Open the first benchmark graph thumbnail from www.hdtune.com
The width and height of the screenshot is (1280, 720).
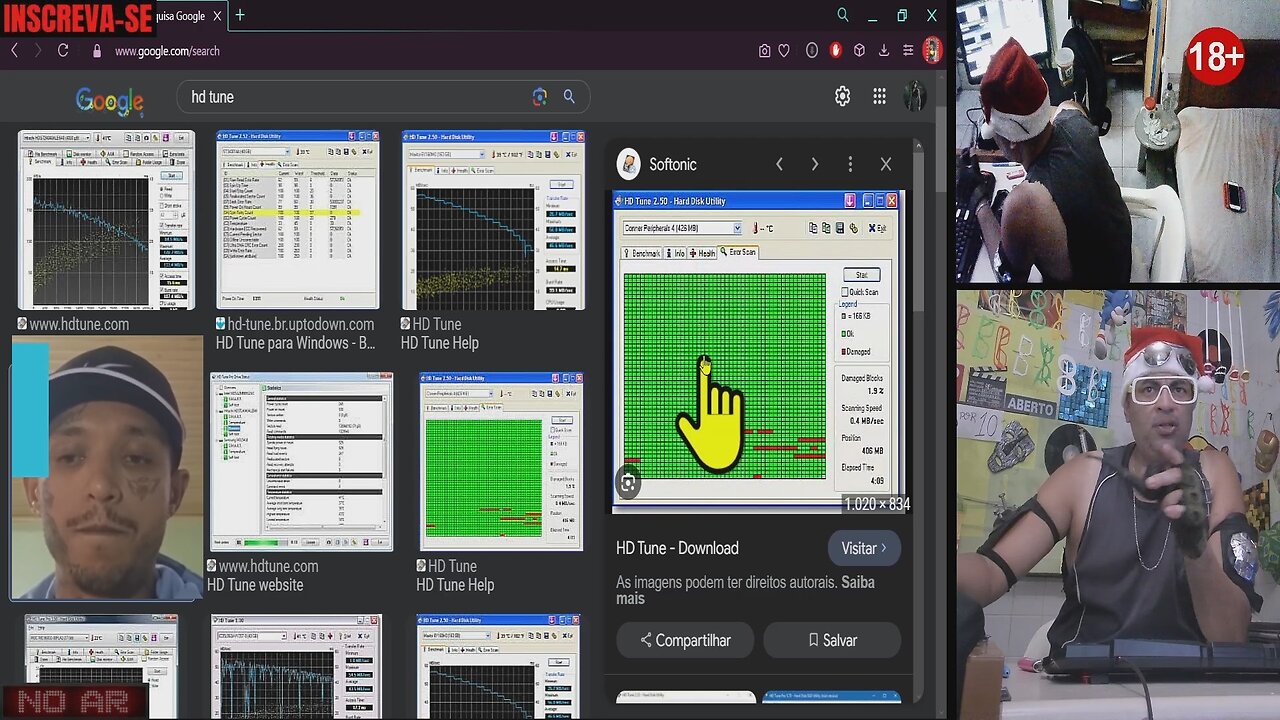point(106,220)
